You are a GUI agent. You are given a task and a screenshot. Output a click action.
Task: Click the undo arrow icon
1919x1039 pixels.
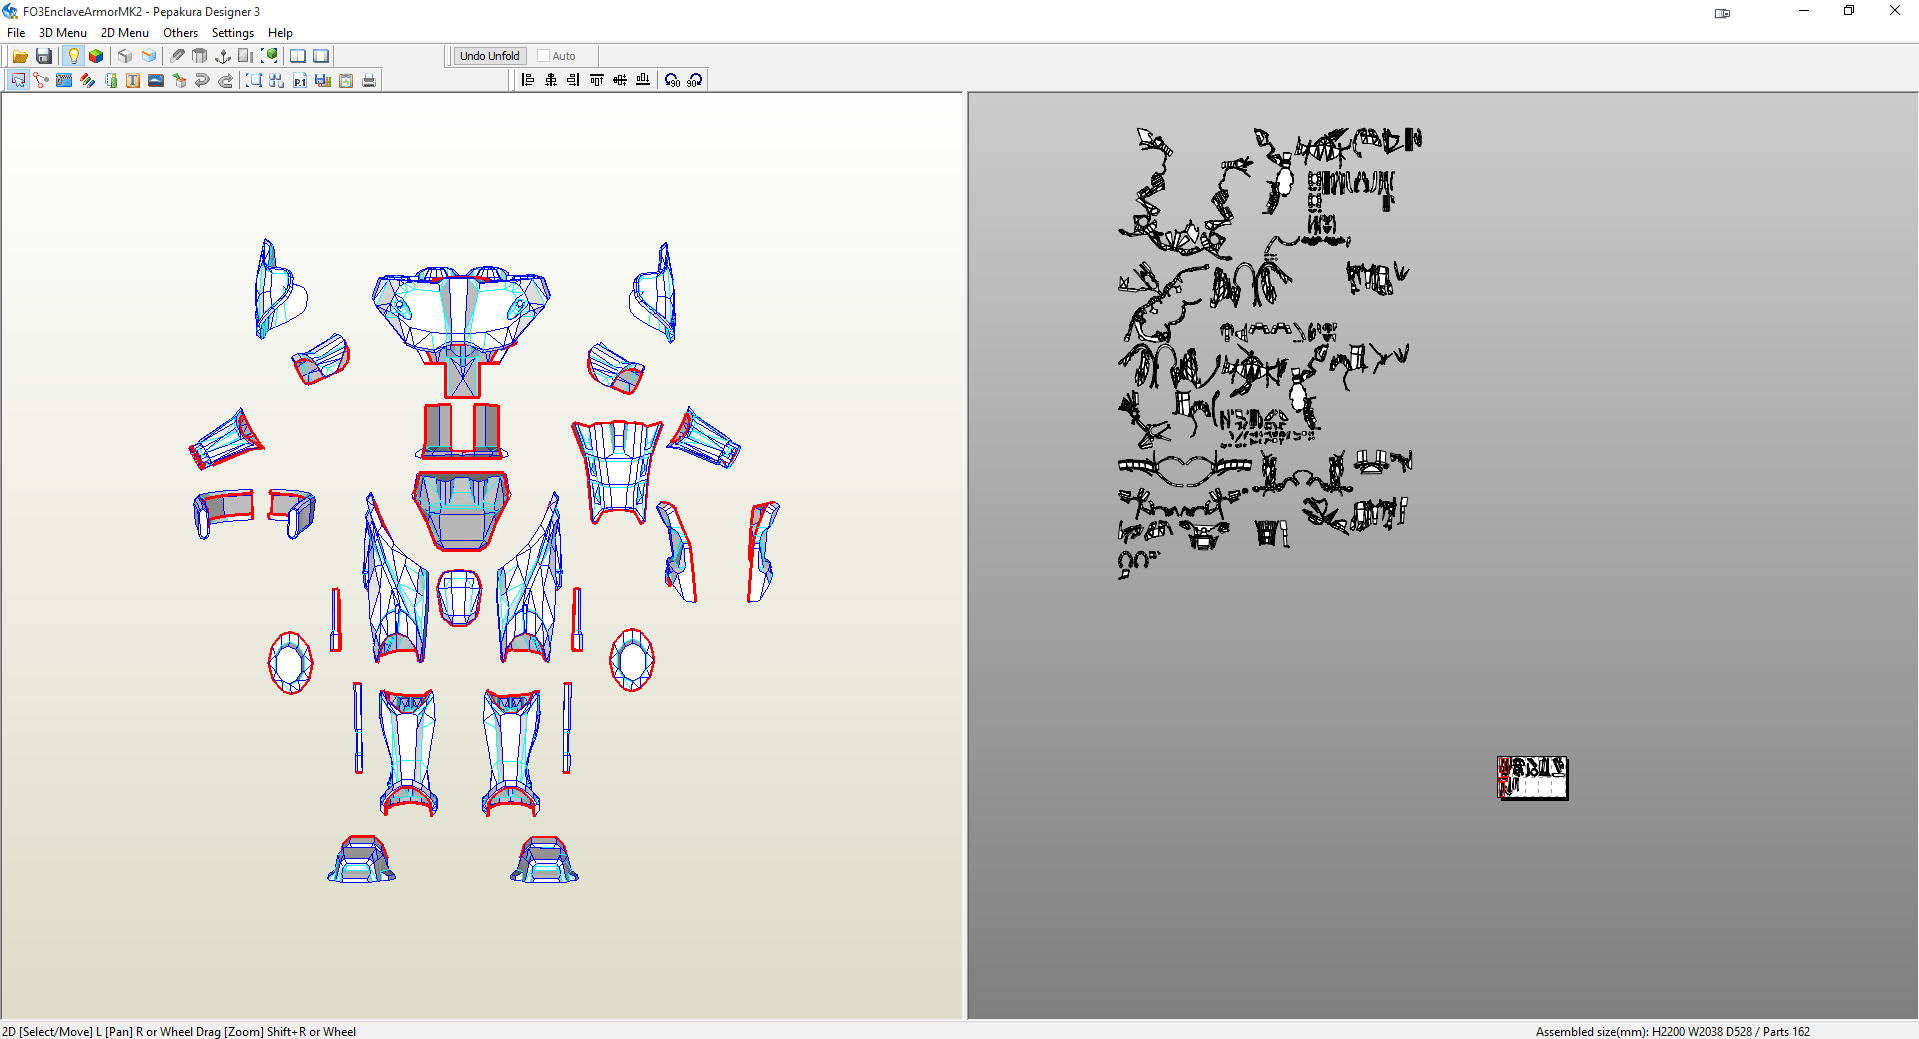pos(202,80)
